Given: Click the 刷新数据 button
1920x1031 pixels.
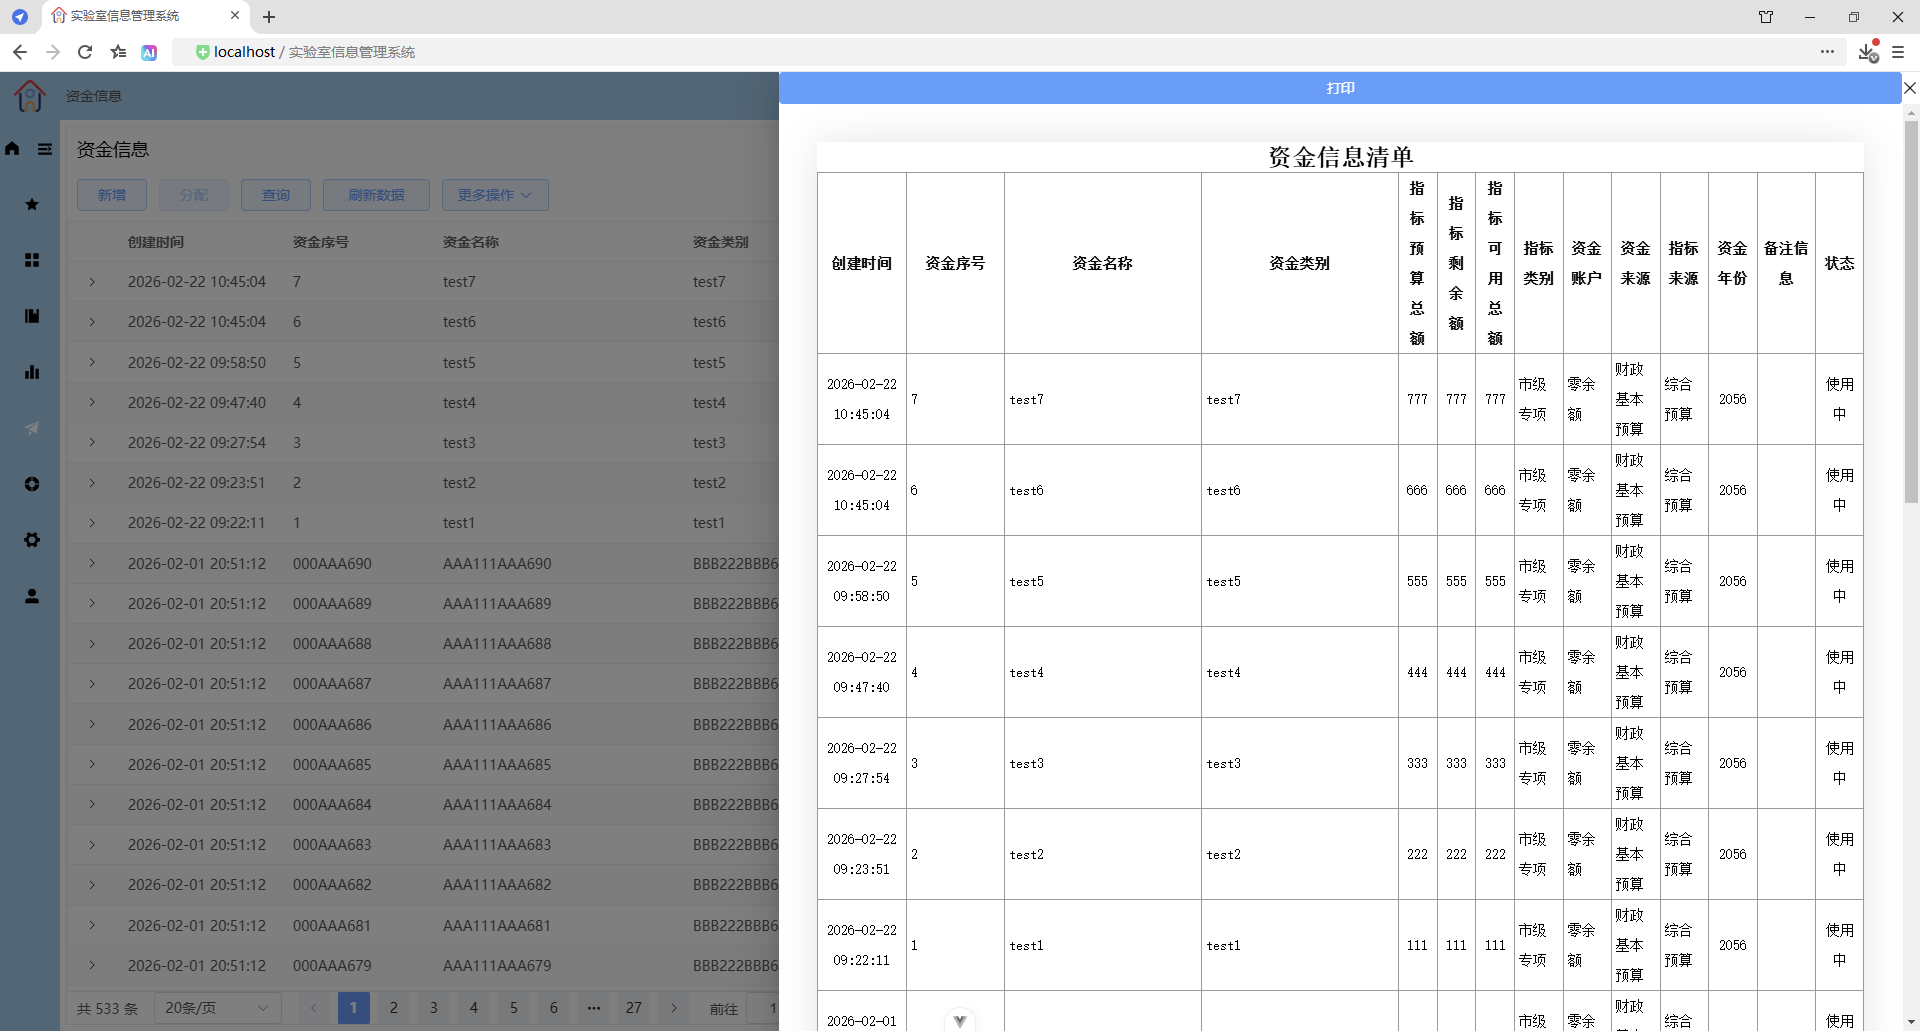Looking at the screenshot, I should coord(376,195).
